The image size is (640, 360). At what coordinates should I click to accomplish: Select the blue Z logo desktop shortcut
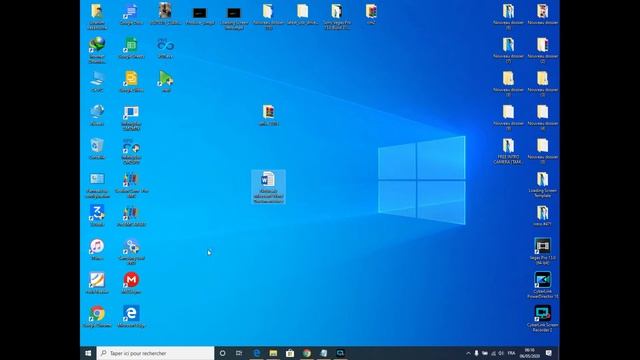point(97,216)
